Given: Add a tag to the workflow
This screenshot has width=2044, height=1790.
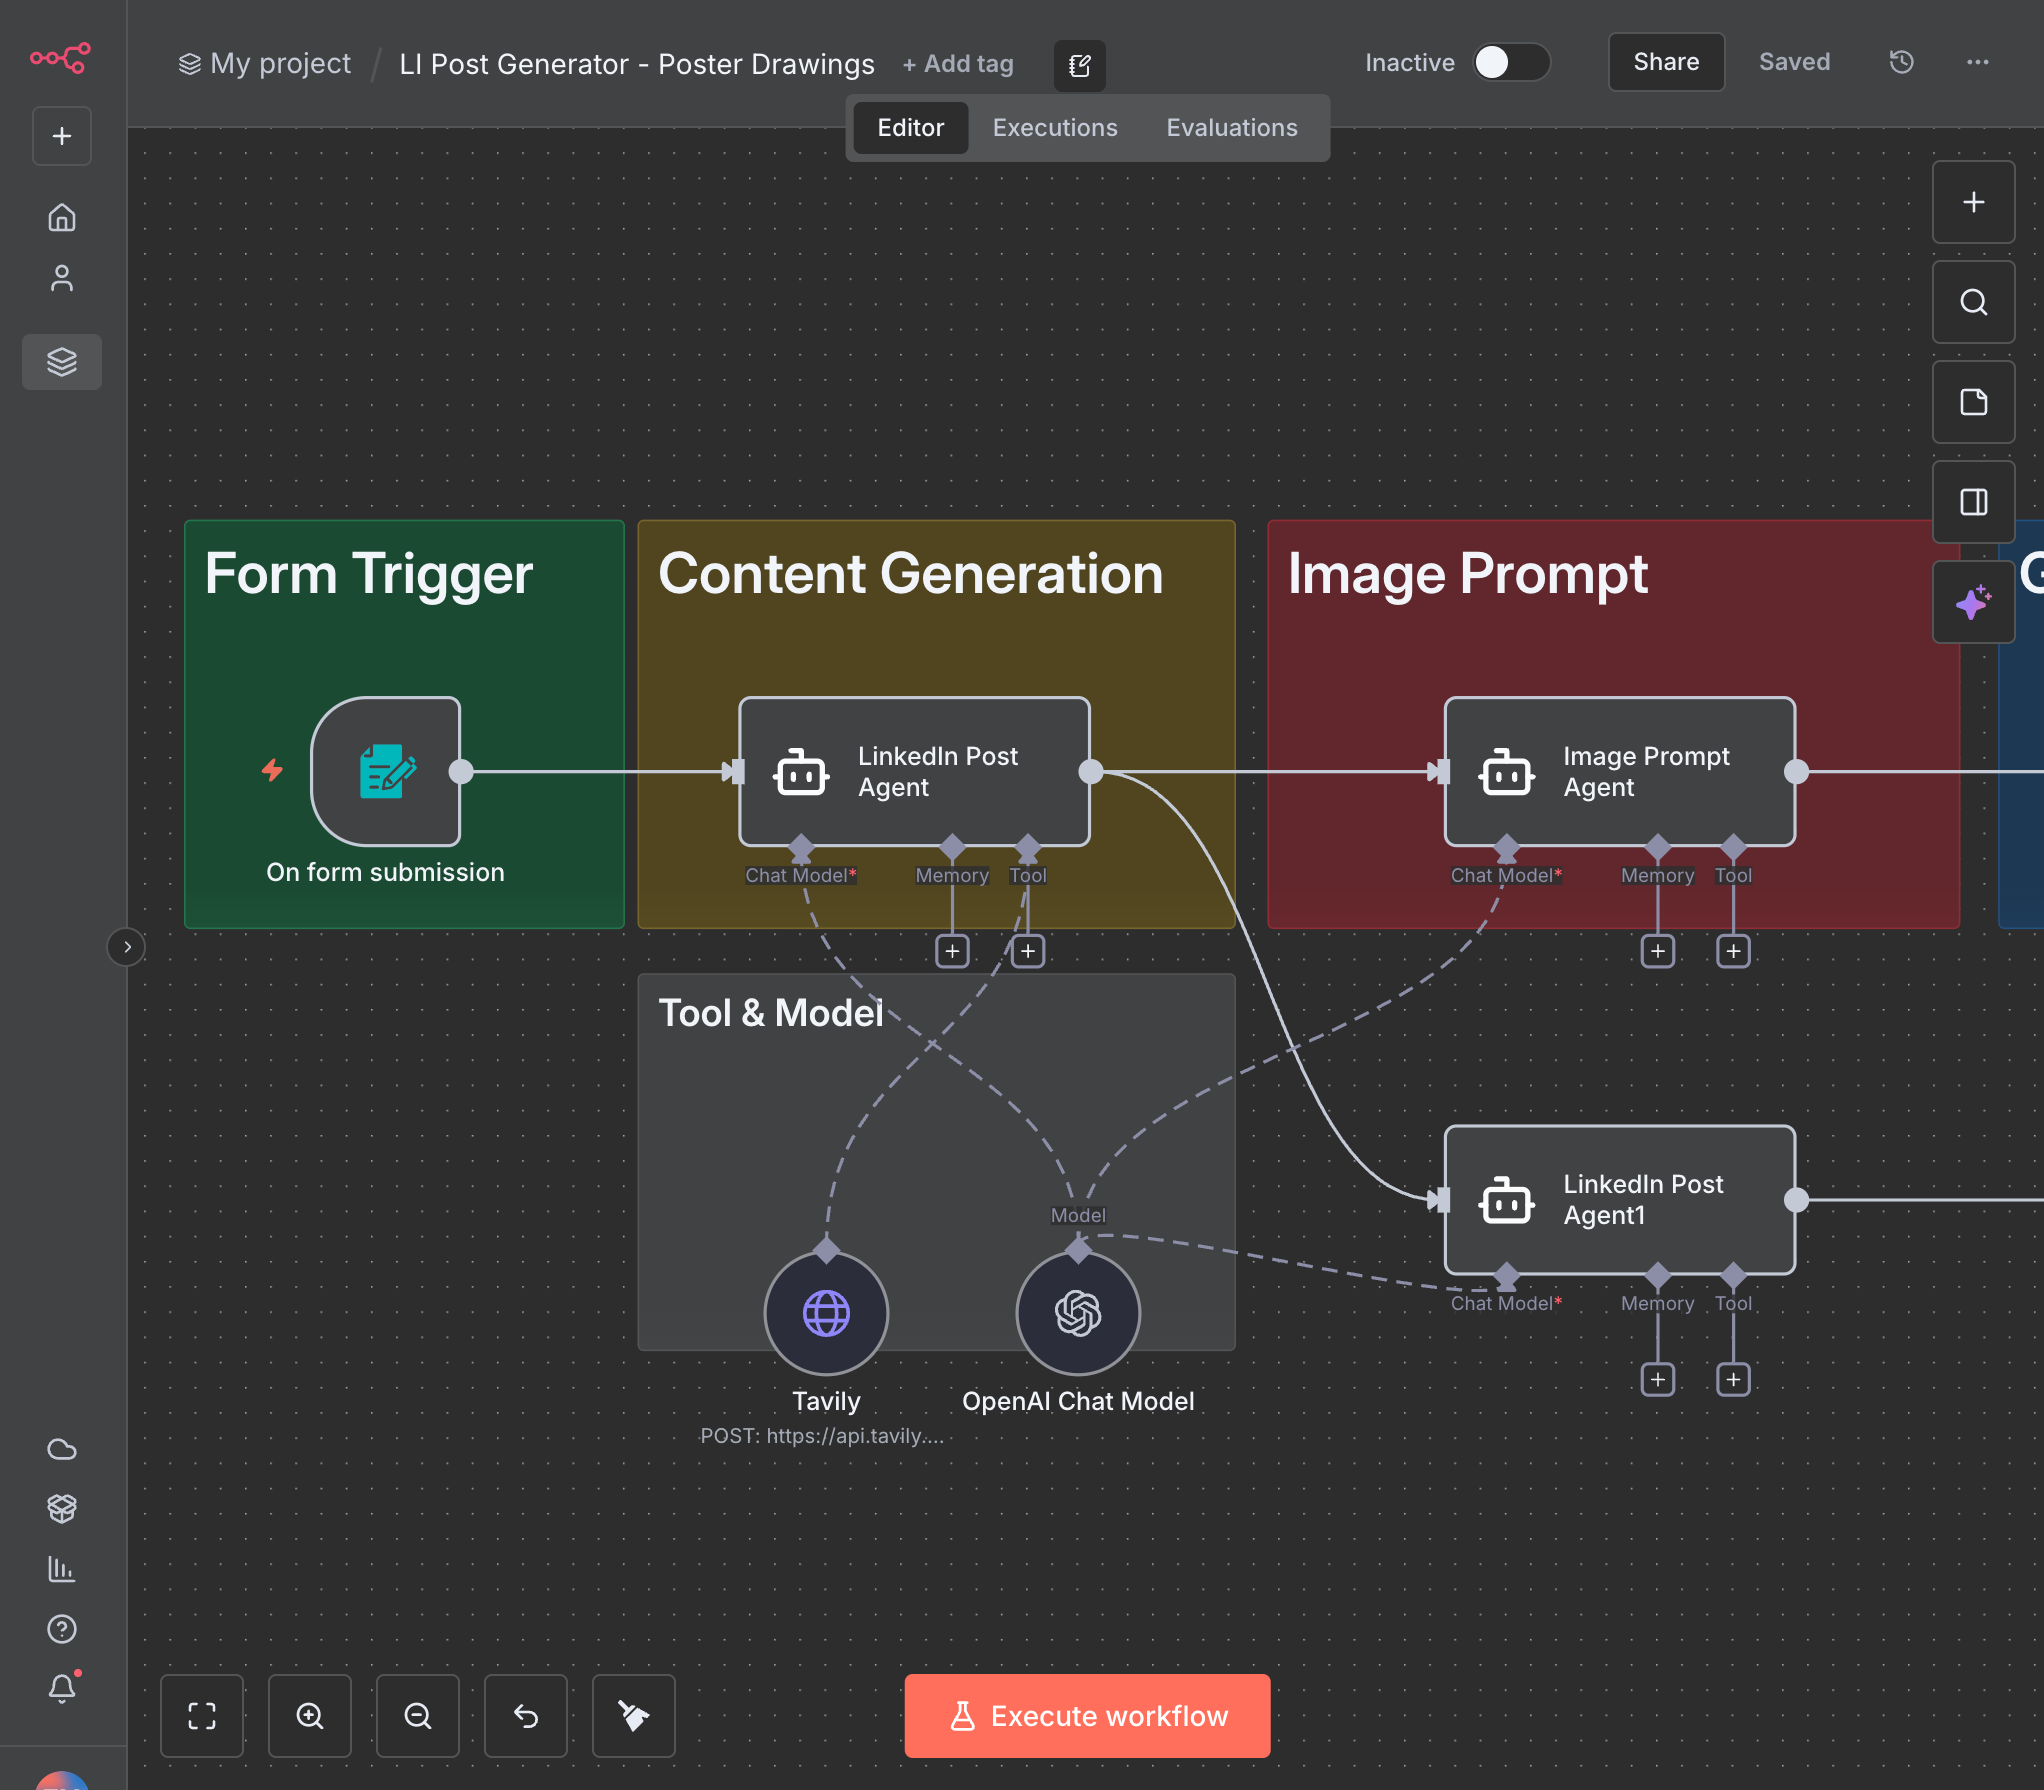Looking at the screenshot, I should [957, 63].
